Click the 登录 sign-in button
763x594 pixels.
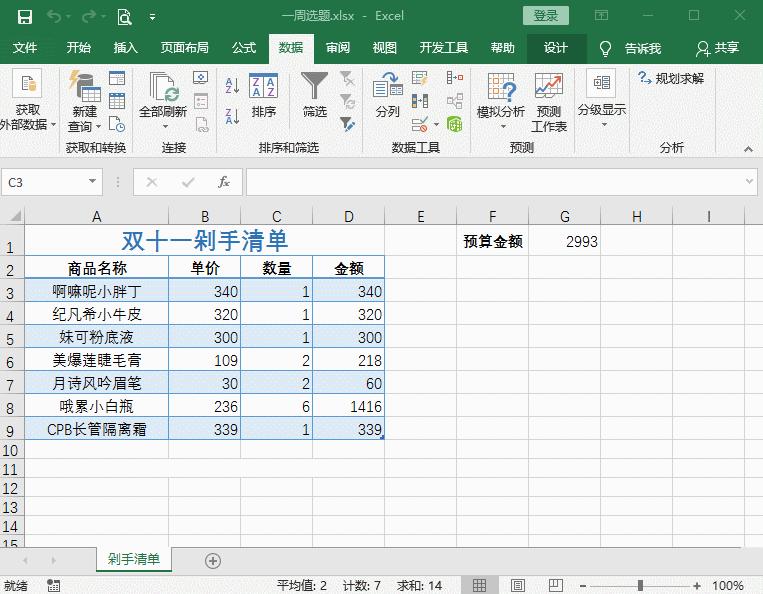[x=545, y=16]
